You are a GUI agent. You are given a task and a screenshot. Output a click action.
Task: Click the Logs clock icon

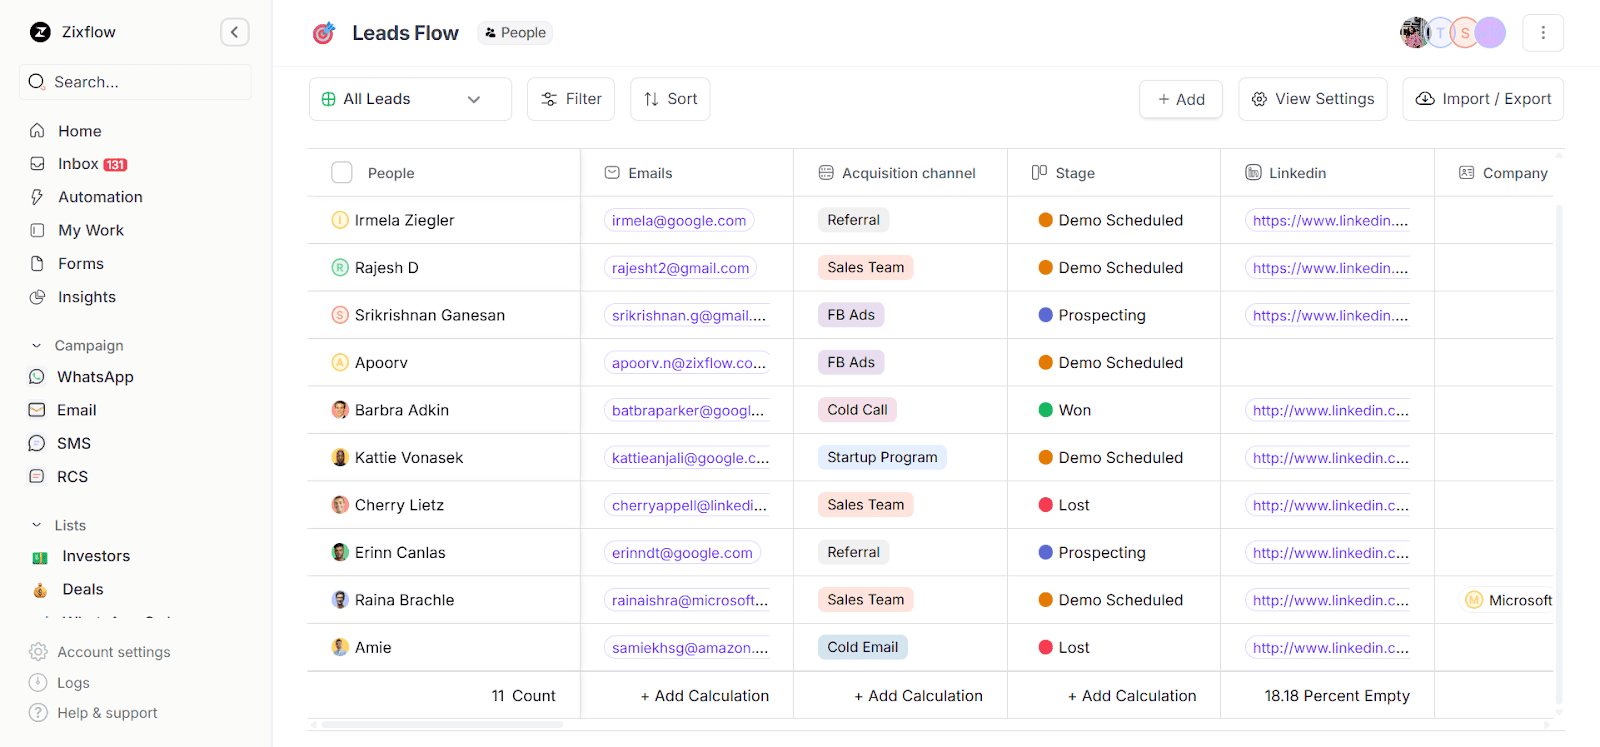pyautogui.click(x=38, y=682)
